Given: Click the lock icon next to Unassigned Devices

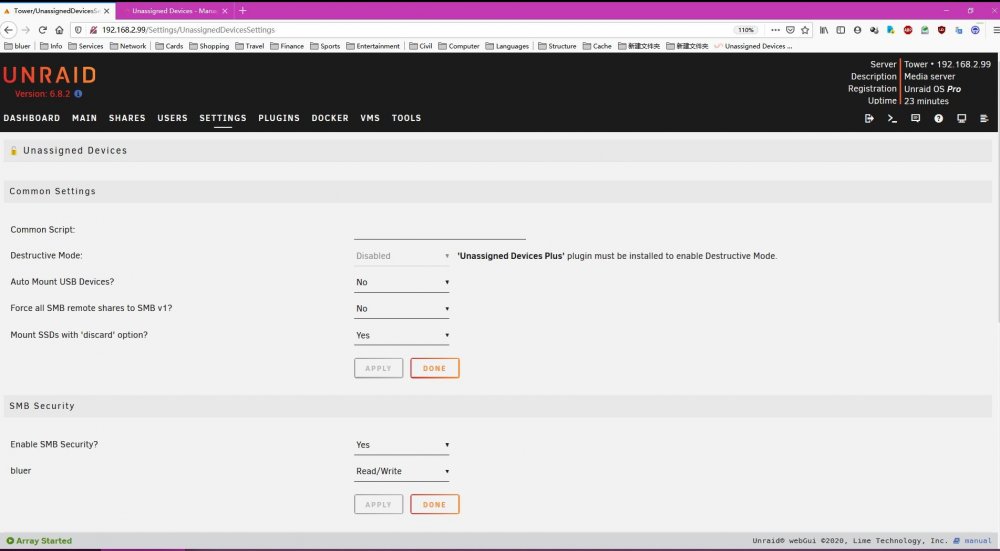Looking at the screenshot, I should 13,151.
